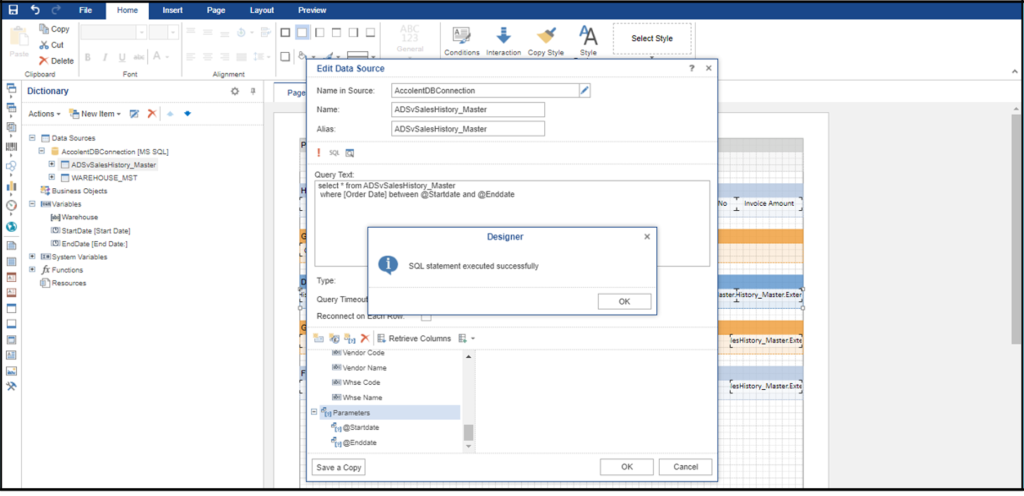This screenshot has width=1024, height=496.
Task: Switch to the Page ribbon tab
Action: point(216,10)
